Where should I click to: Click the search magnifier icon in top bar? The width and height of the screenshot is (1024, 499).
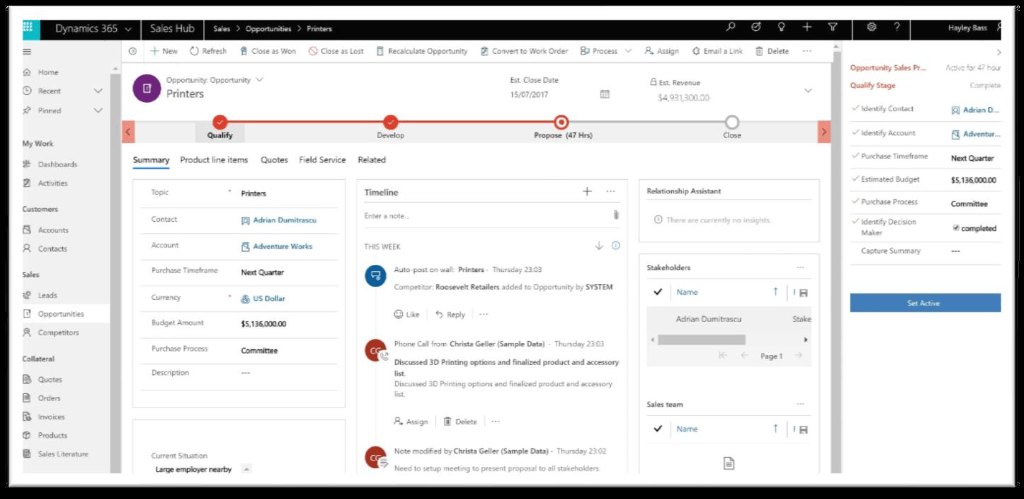[731, 27]
